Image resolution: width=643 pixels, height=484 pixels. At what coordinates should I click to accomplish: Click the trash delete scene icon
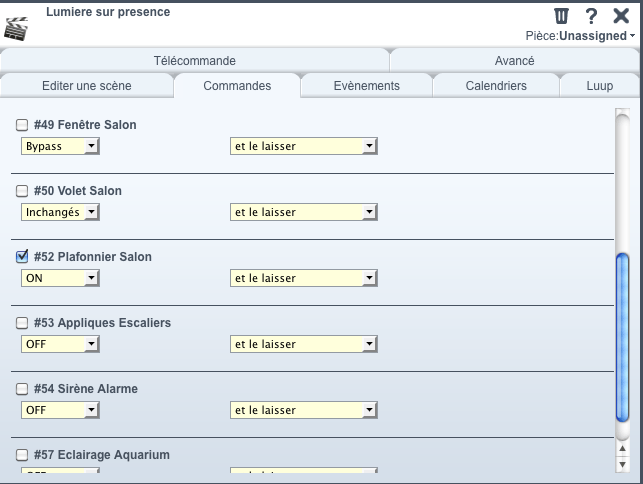click(x=561, y=16)
